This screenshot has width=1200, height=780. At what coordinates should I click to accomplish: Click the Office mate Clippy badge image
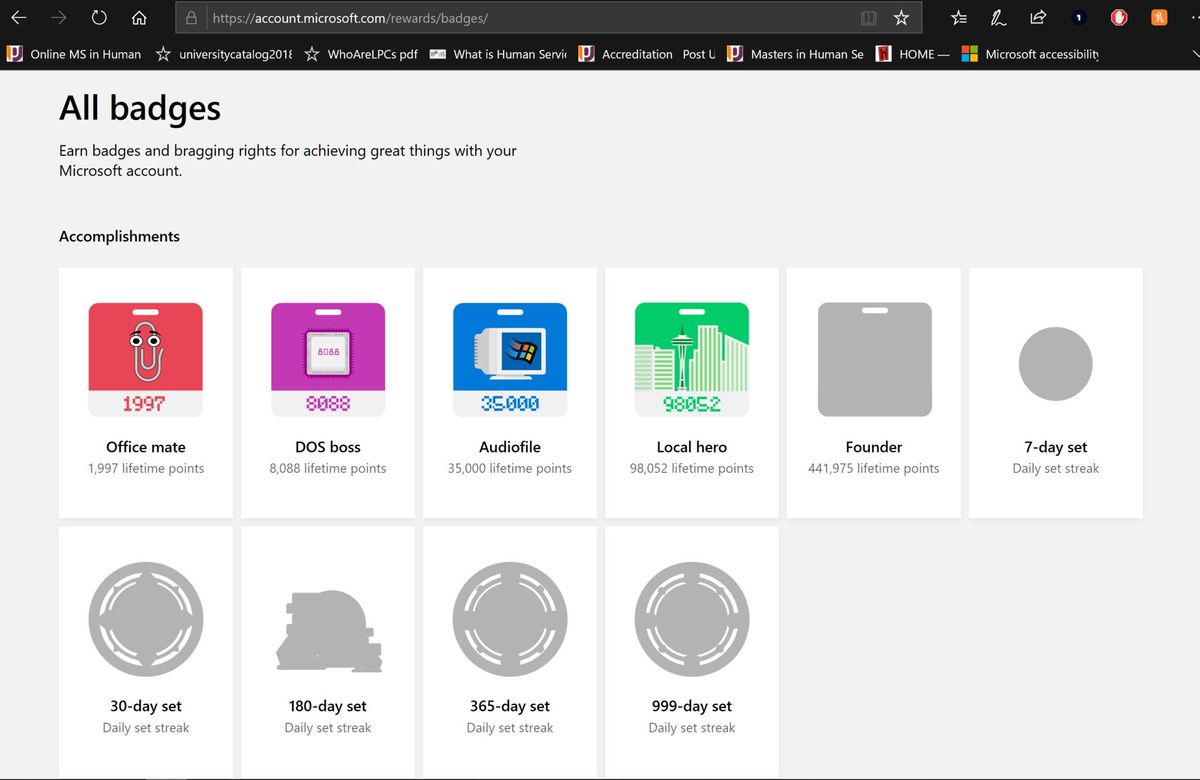point(146,359)
